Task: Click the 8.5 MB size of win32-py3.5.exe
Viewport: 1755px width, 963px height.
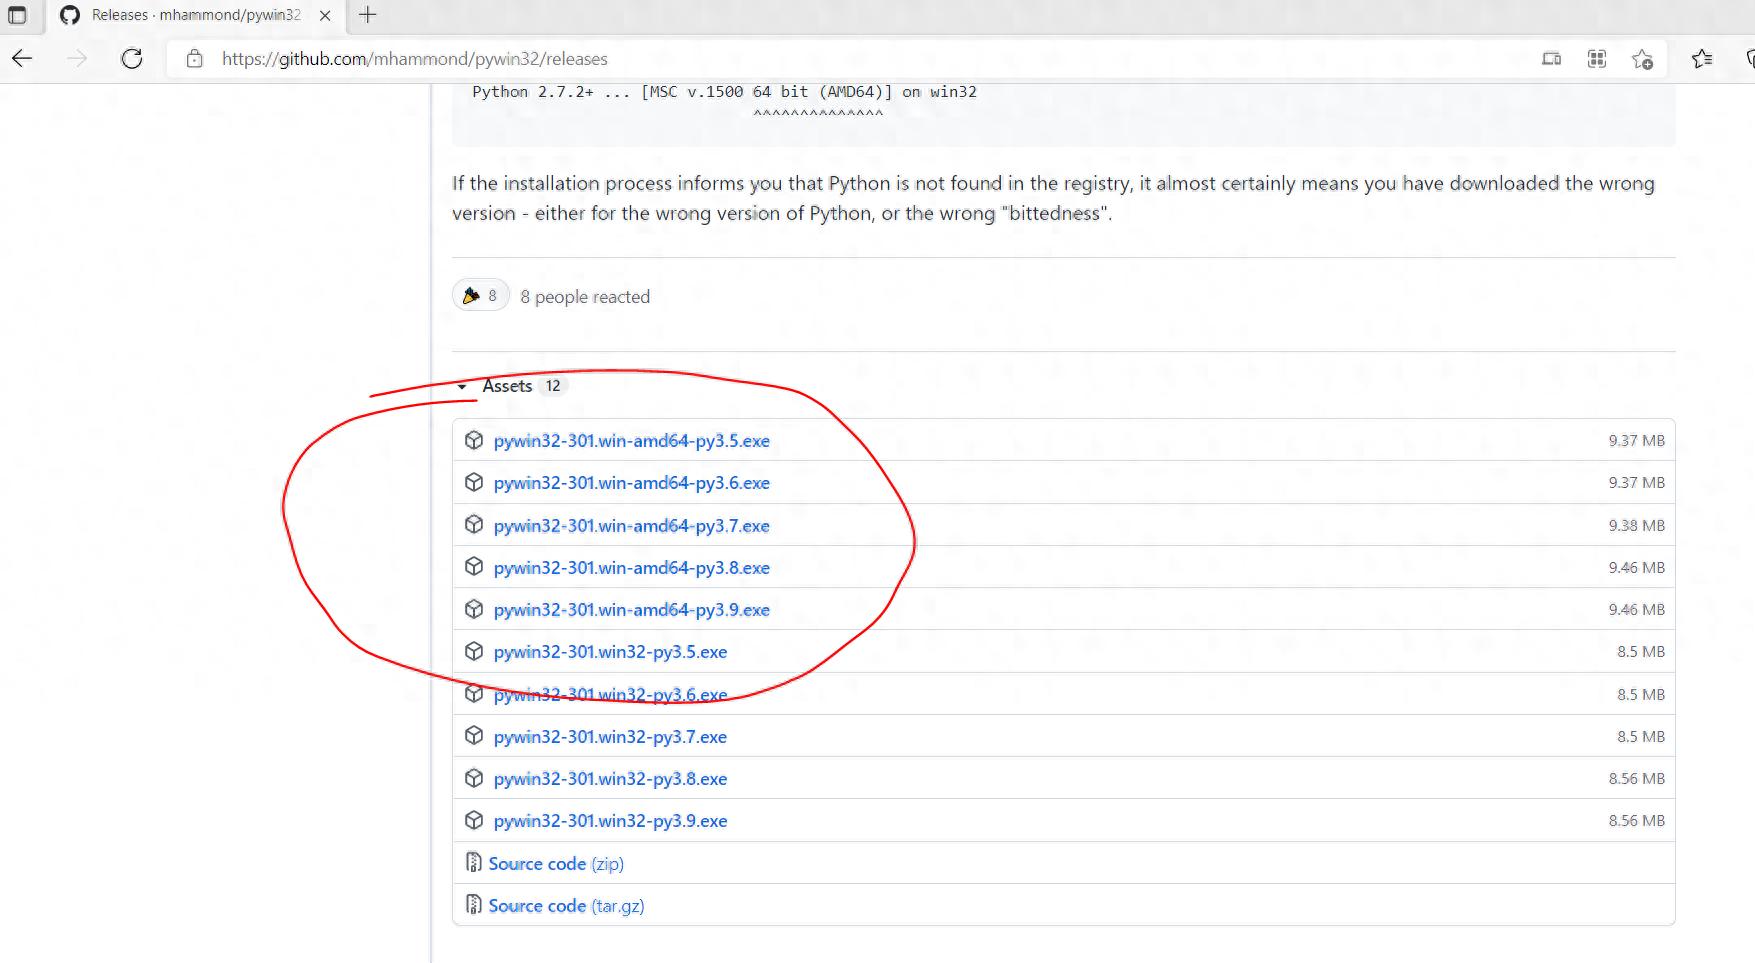Action: 1641,652
